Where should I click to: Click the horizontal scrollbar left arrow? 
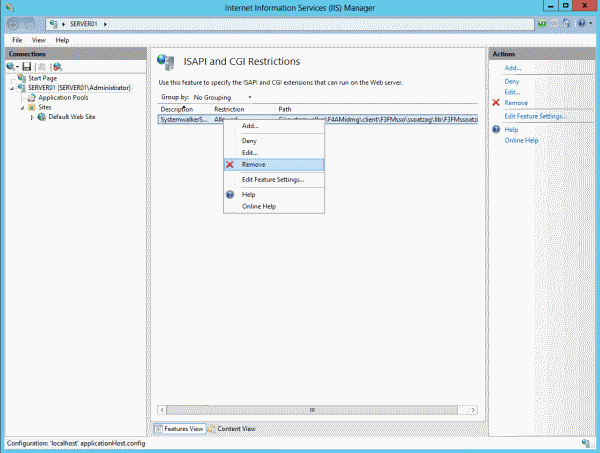pyautogui.click(x=162, y=410)
